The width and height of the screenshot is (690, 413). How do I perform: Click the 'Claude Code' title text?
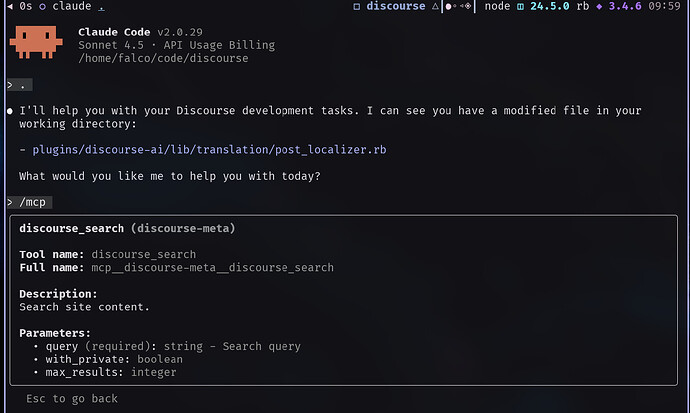[x=114, y=32]
